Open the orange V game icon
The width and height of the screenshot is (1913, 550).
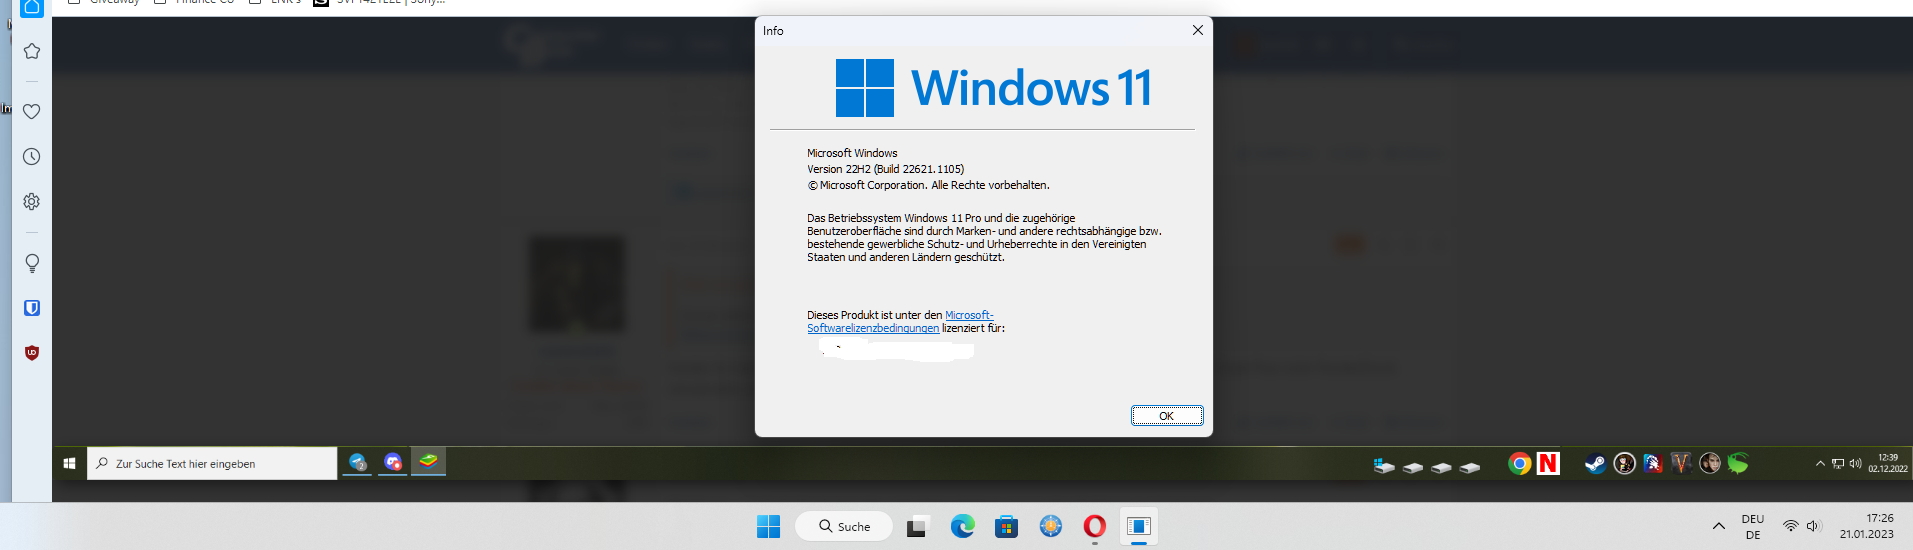click(1681, 463)
